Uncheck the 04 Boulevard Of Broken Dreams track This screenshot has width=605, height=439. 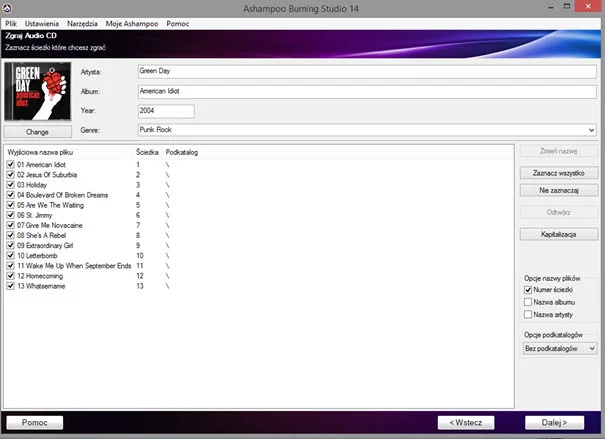click(x=11, y=195)
